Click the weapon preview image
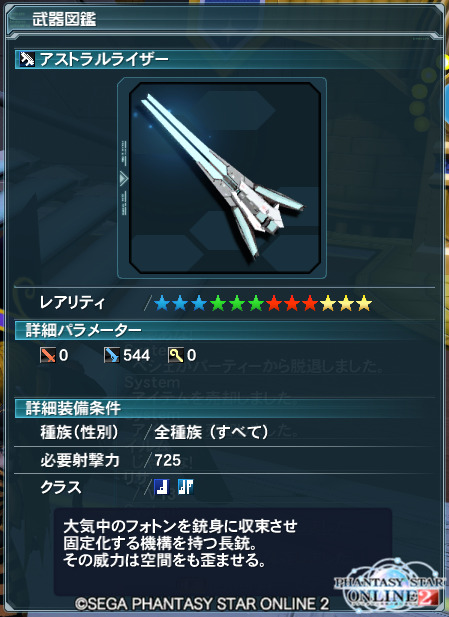449x617 pixels. click(x=225, y=178)
